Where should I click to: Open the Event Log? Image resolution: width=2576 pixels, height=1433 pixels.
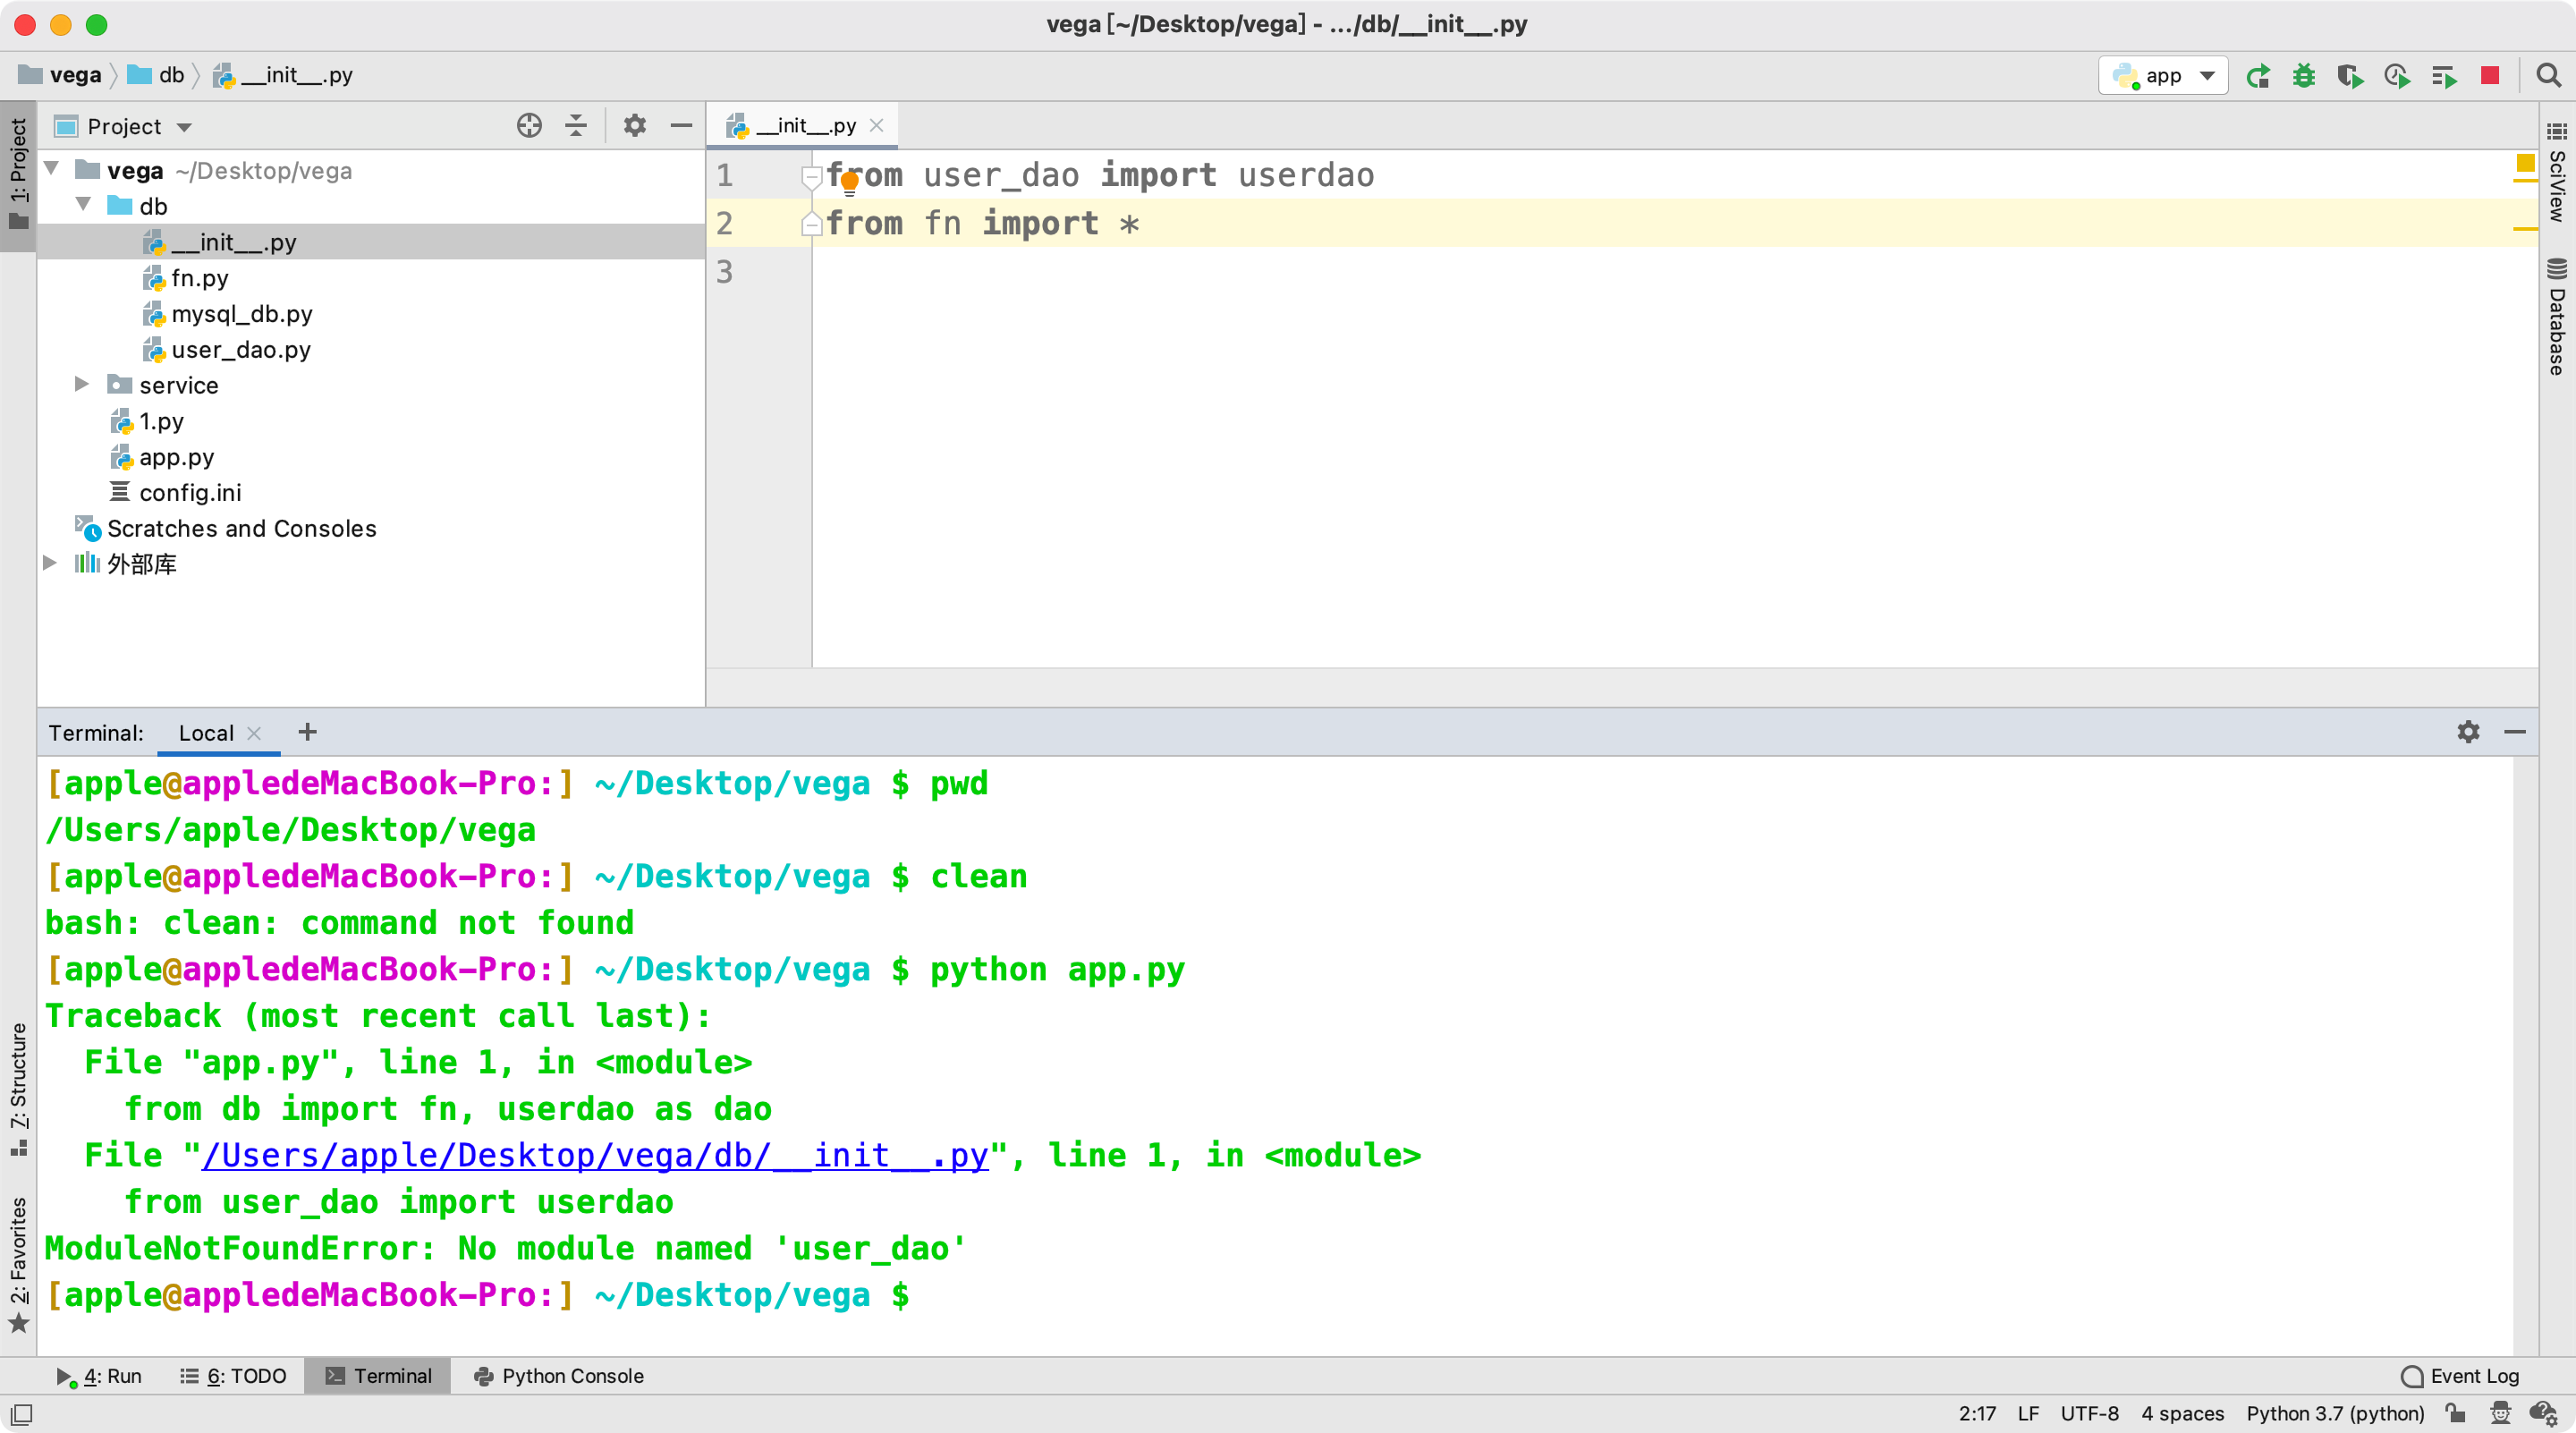[2459, 1376]
